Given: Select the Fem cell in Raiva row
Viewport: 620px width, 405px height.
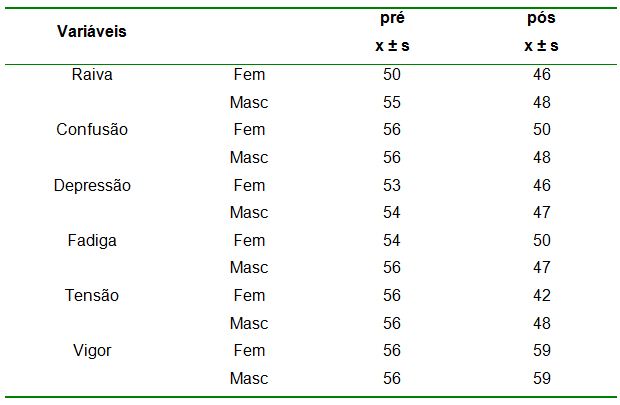Looking at the screenshot, I should tap(249, 74).
